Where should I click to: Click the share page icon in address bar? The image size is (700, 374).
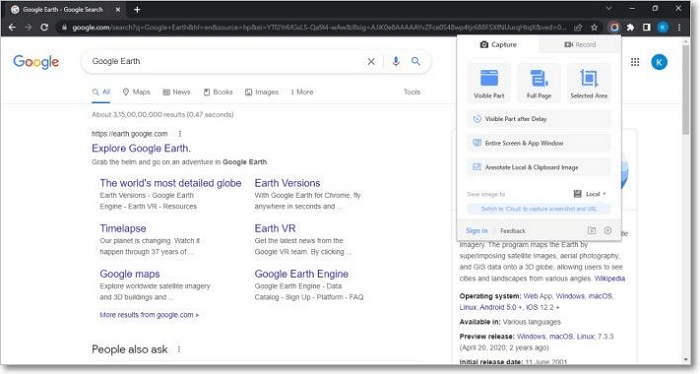tap(578, 27)
